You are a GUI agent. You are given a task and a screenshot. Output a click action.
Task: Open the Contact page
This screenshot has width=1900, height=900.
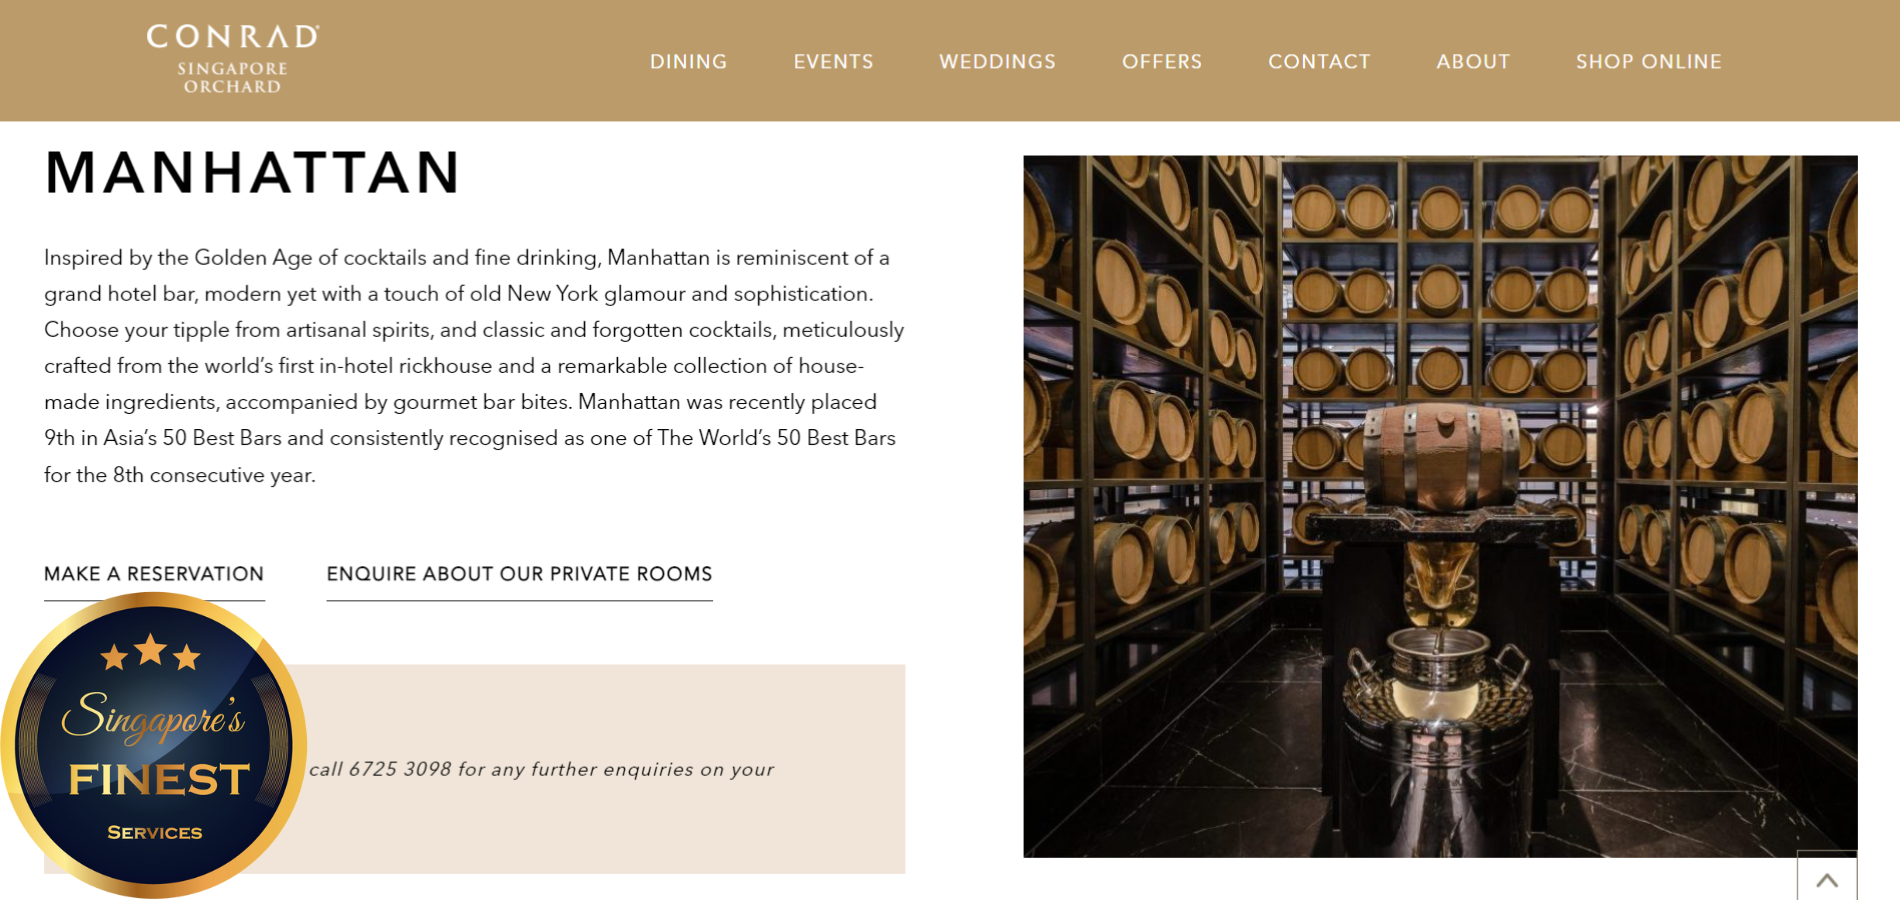tap(1319, 62)
